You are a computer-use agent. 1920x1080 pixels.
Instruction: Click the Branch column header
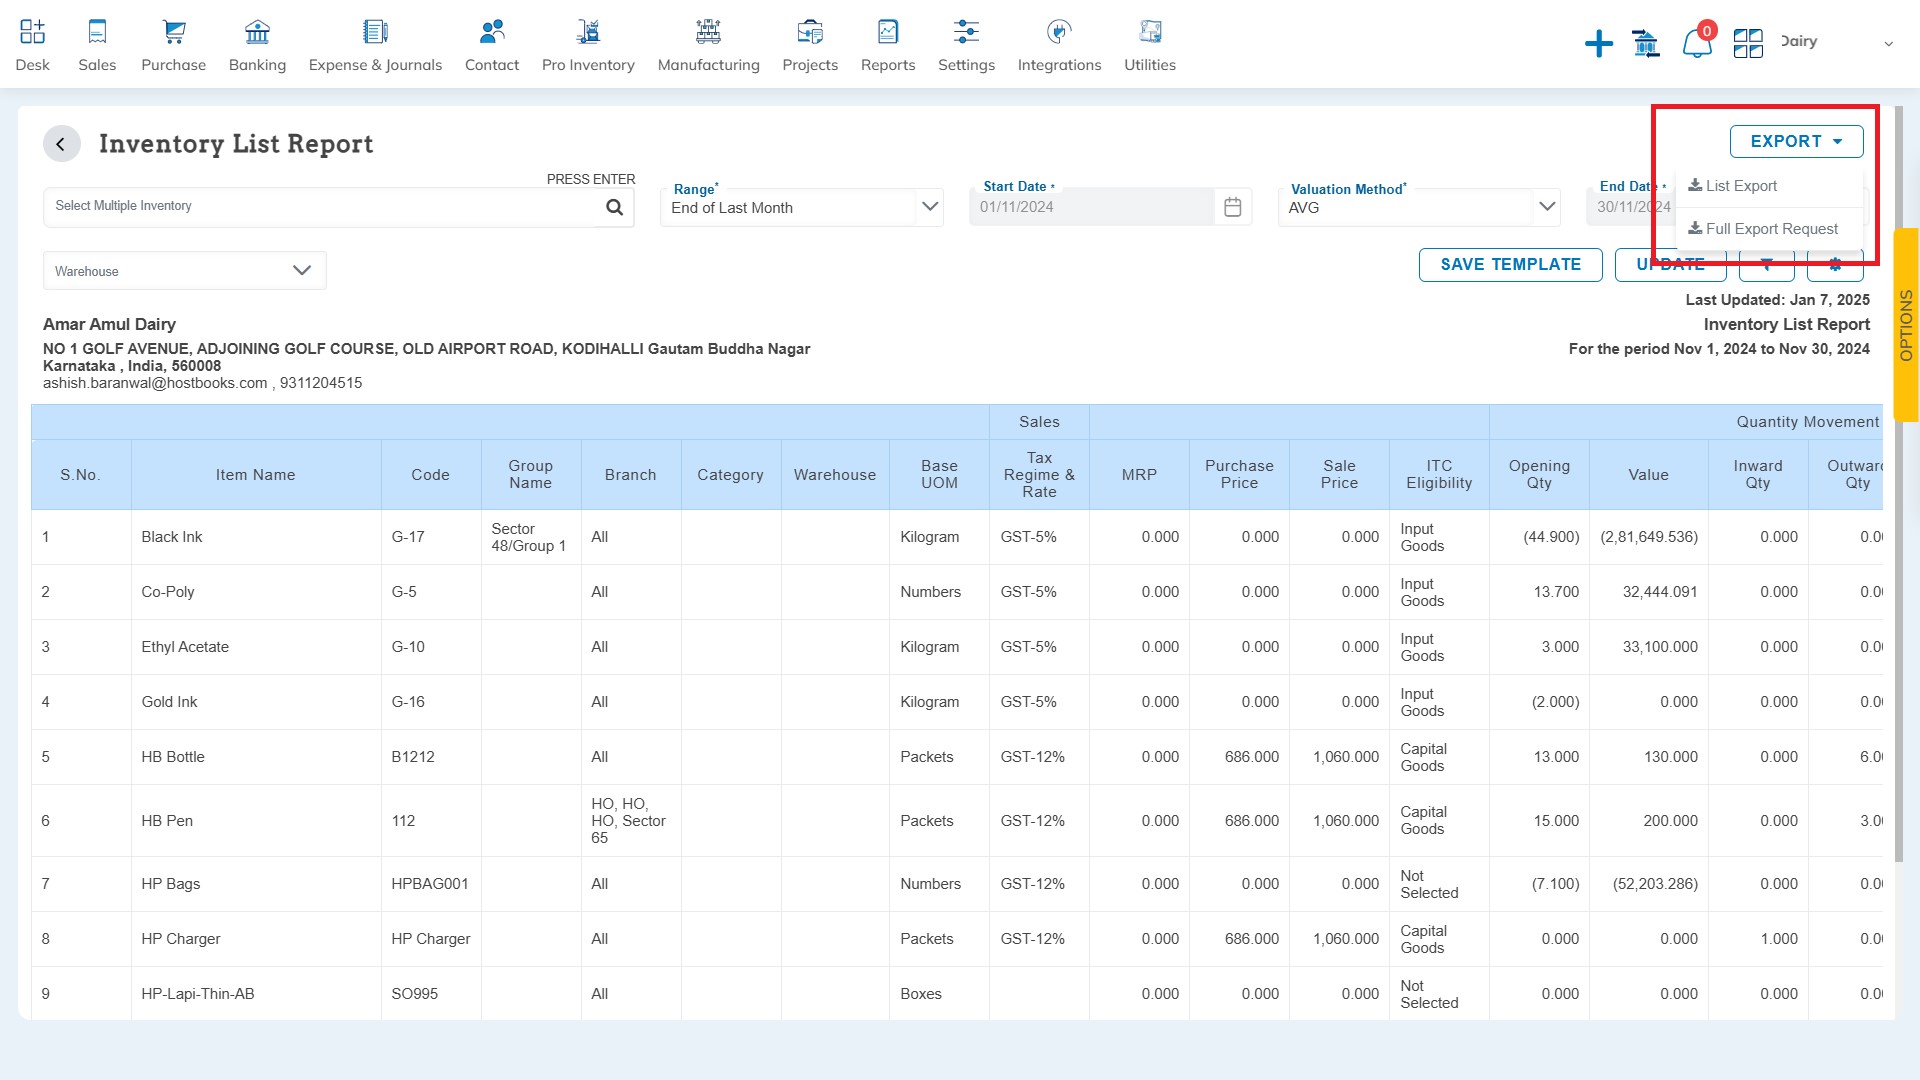coord(630,475)
